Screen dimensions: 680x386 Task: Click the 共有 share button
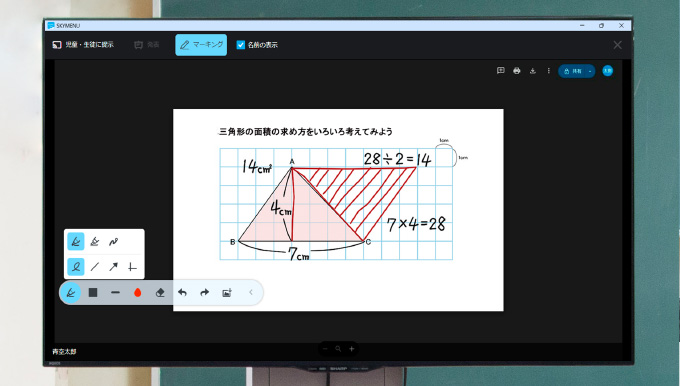click(572, 71)
